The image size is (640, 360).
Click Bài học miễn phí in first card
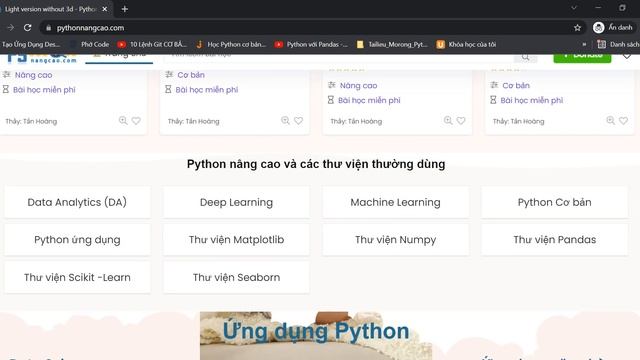pyautogui.click(x=44, y=89)
